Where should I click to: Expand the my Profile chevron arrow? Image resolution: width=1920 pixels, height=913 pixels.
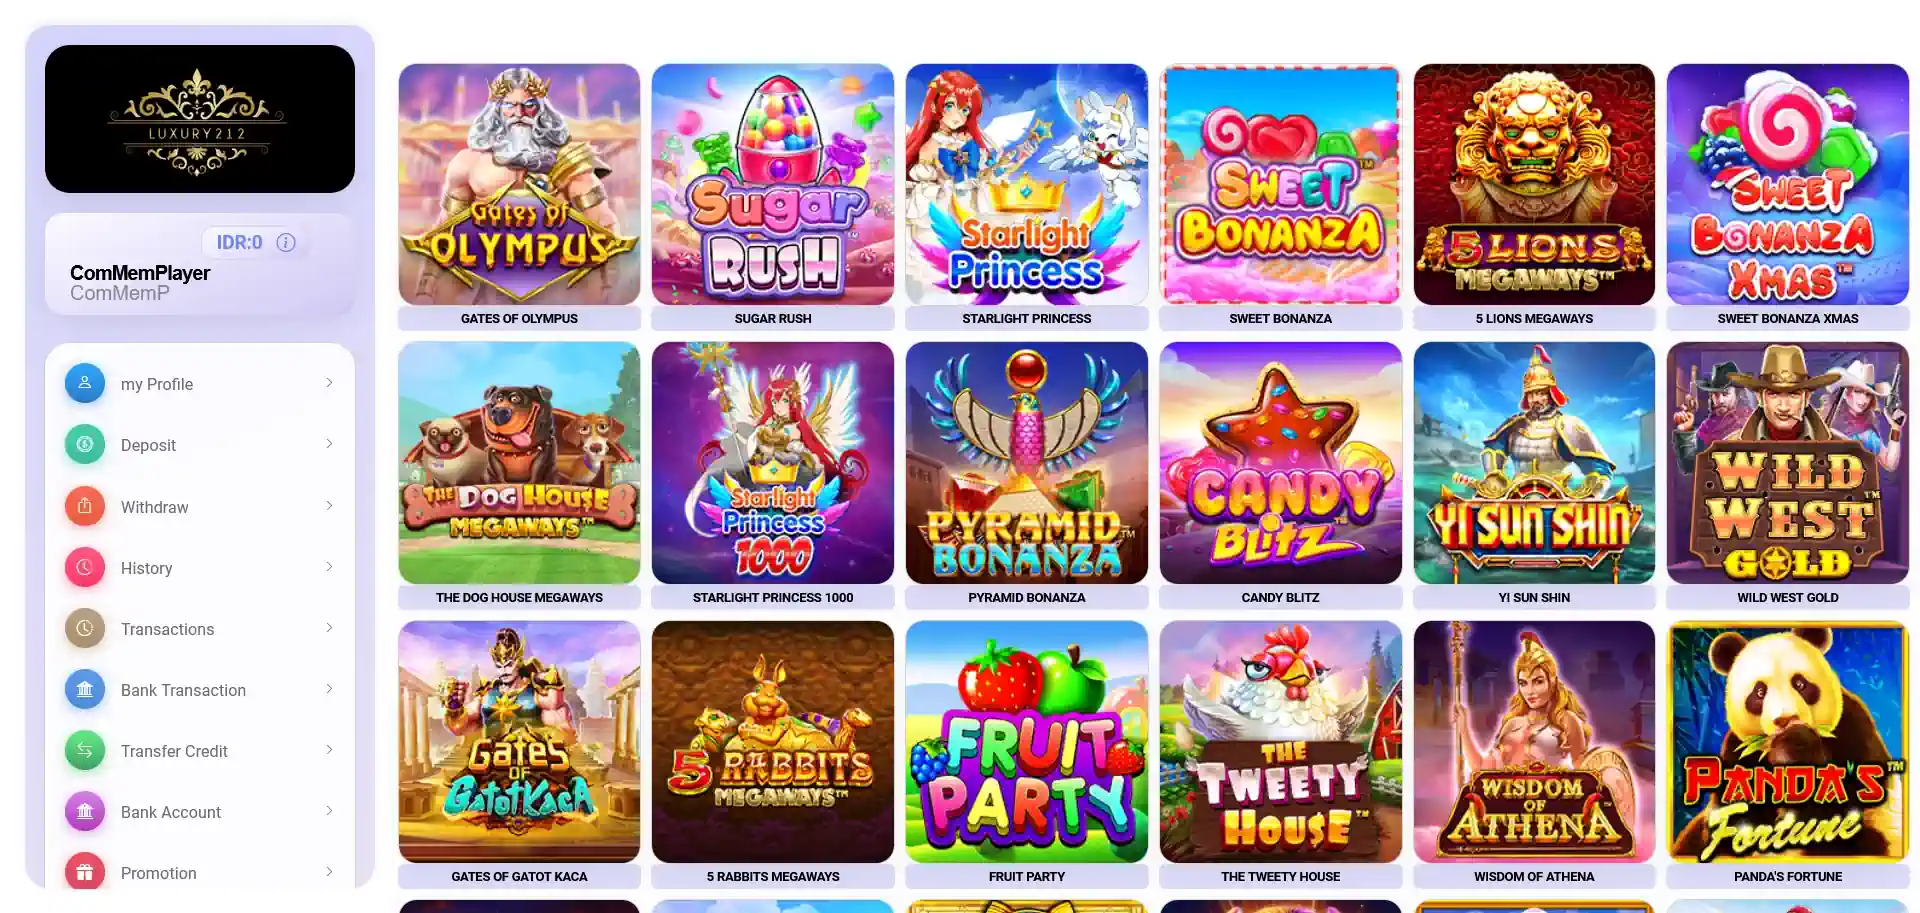(329, 383)
